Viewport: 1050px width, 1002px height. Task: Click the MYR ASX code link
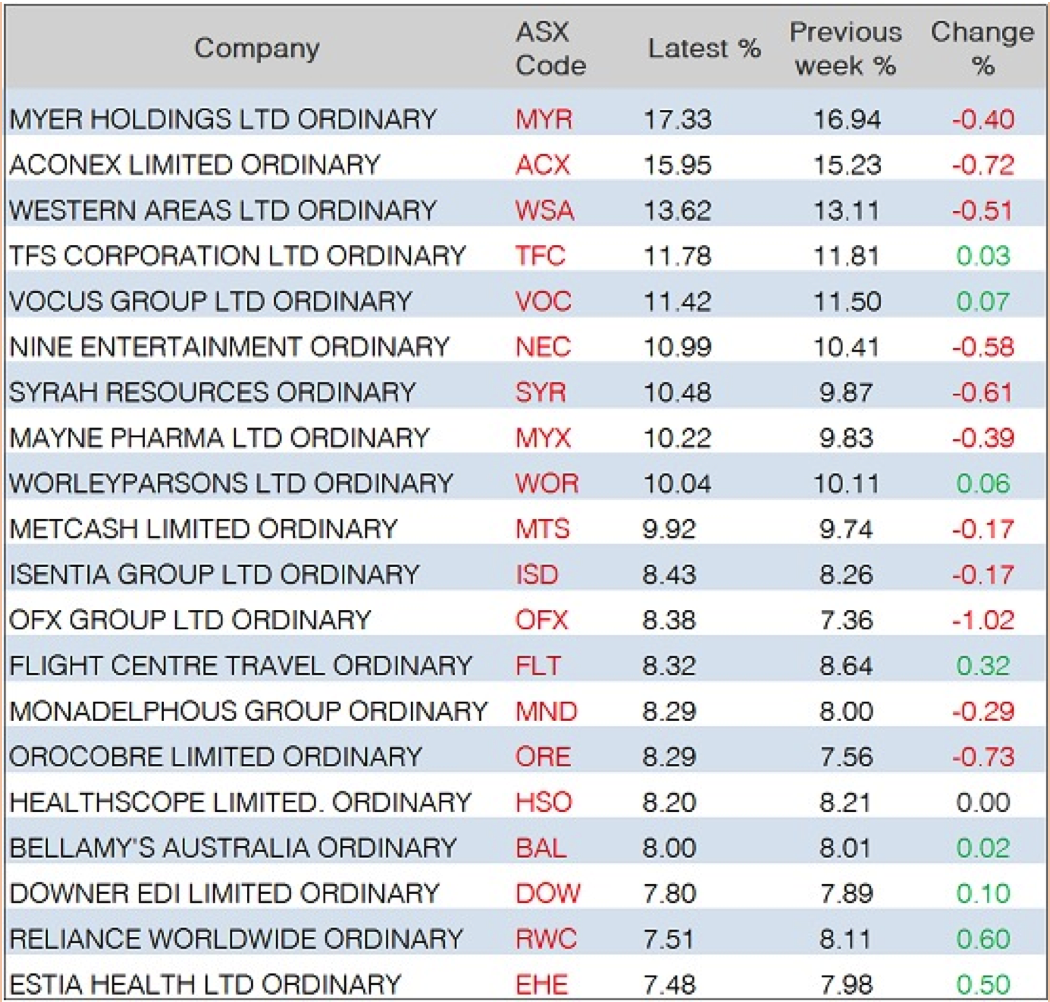coord(544,120)
